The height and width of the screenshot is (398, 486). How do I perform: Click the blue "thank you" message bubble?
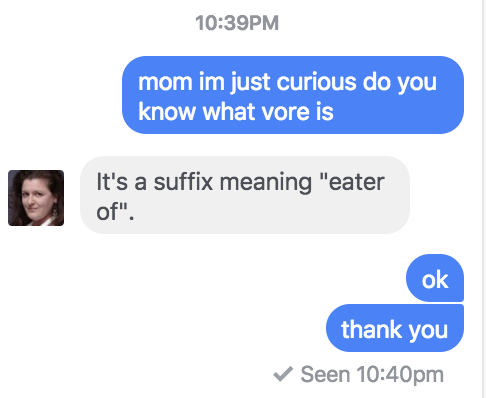click(x=395, y=328)
